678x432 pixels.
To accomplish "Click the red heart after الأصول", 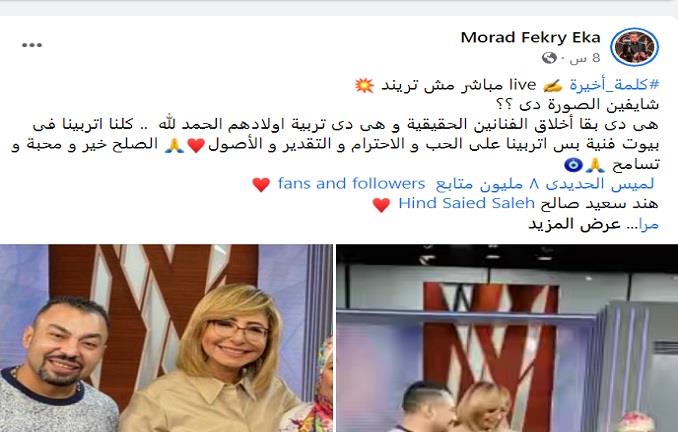I will [x=196, y=145].
